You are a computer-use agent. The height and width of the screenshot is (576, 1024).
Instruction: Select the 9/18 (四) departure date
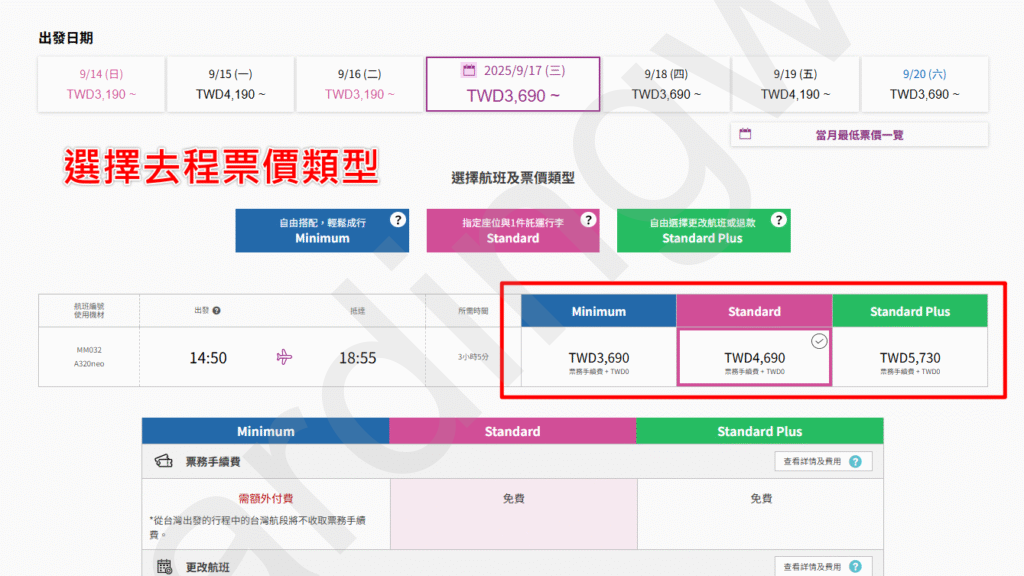[x=665, y=84]
